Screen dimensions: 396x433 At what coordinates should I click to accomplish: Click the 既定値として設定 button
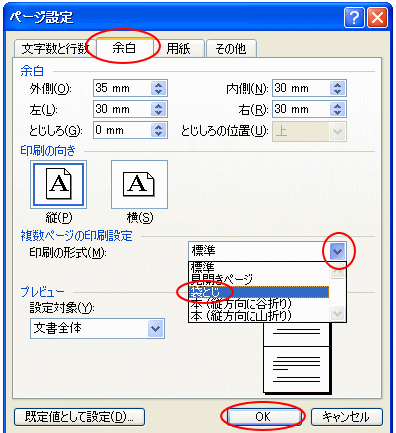coord(79,417)
